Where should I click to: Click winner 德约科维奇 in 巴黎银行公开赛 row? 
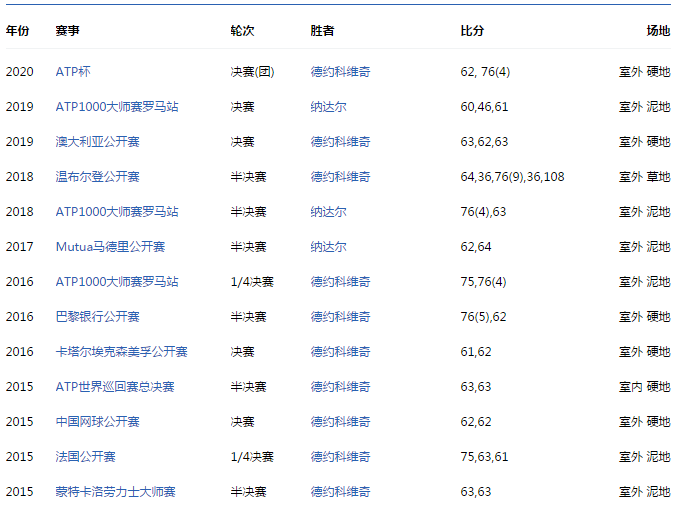coord(341,317)
